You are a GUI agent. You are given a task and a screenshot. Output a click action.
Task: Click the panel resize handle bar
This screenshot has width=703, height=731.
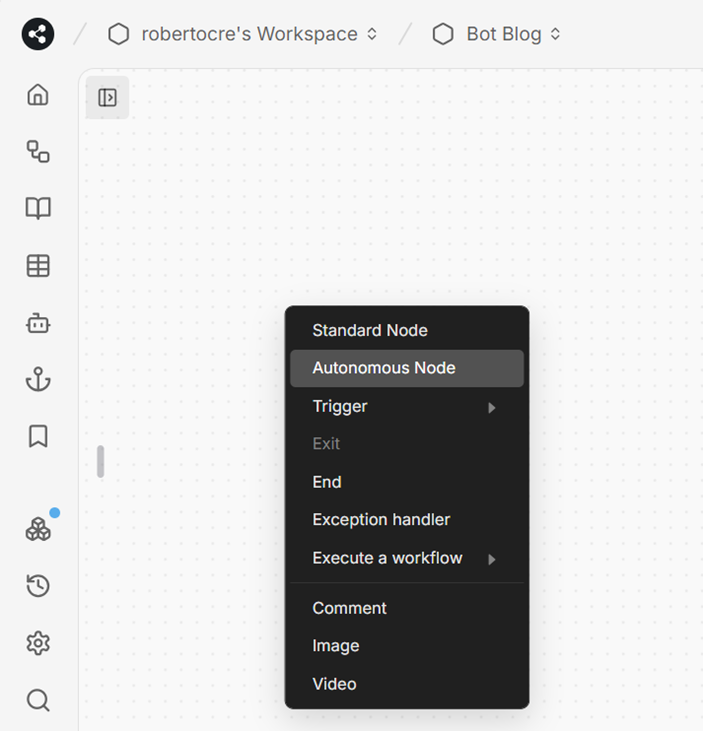[x=100, y=462]
